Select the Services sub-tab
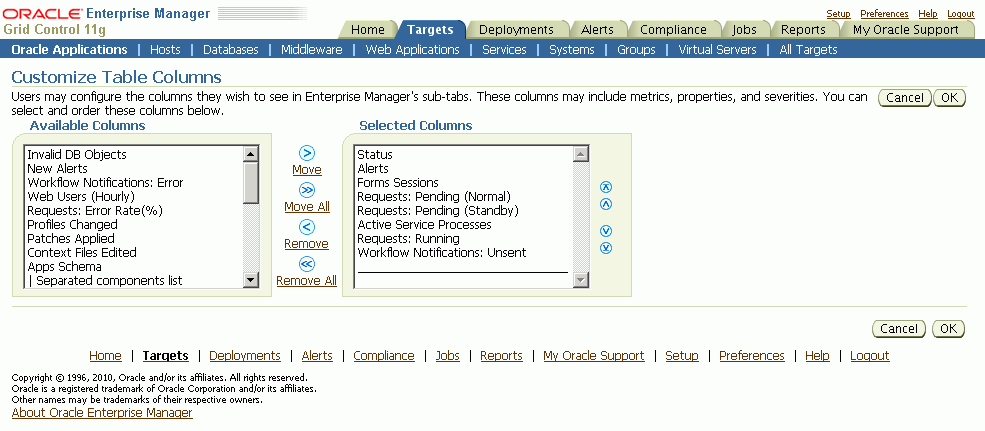 504,50
